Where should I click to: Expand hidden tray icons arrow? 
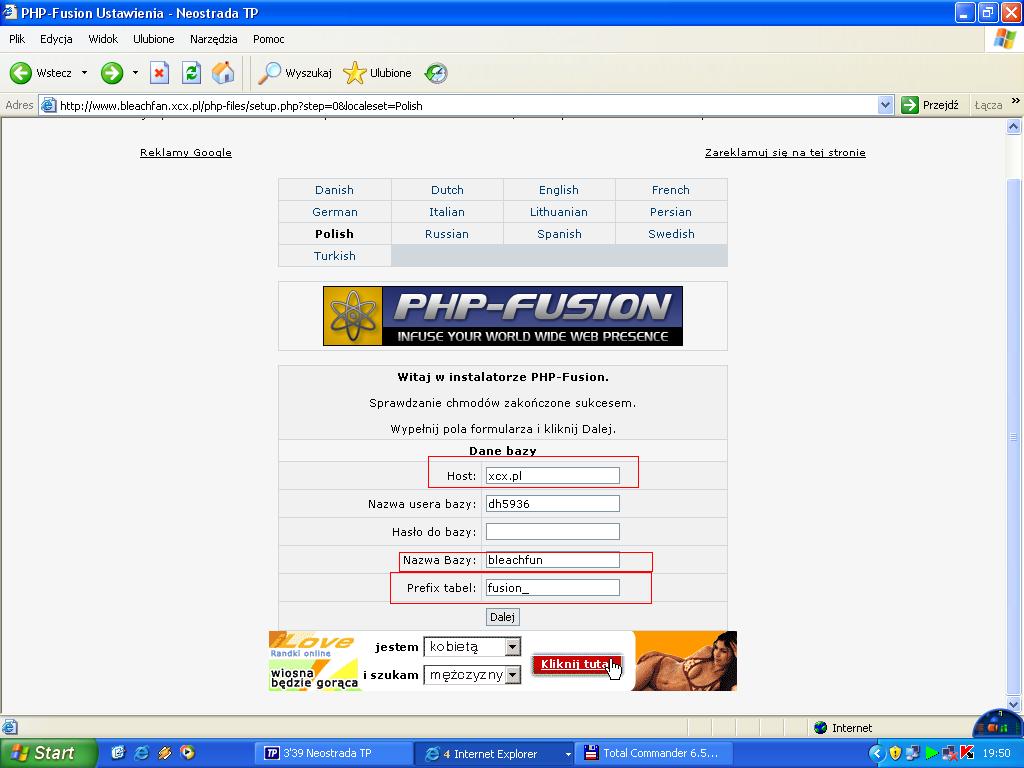pyautogui.click(x=877, y=753)
